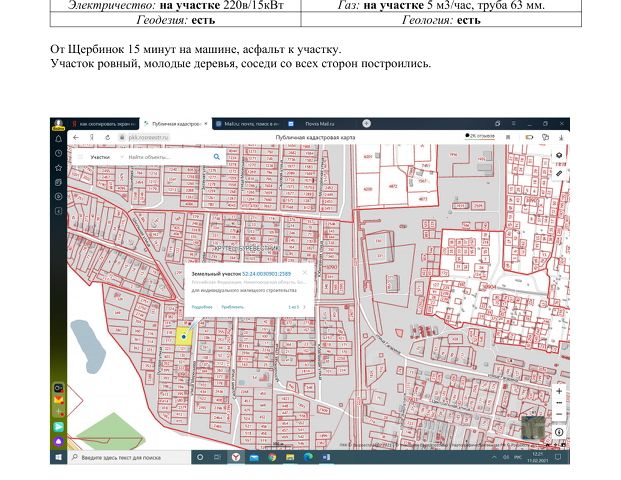This screenshot has height=480, width=621.
Task: Open history clock icon in sidebar
Action: pos(58,153)
